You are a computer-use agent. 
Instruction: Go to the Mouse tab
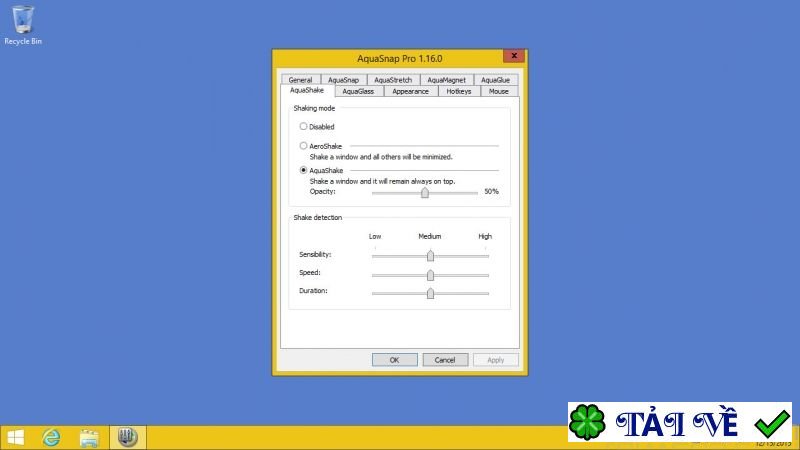click(498, 91)
